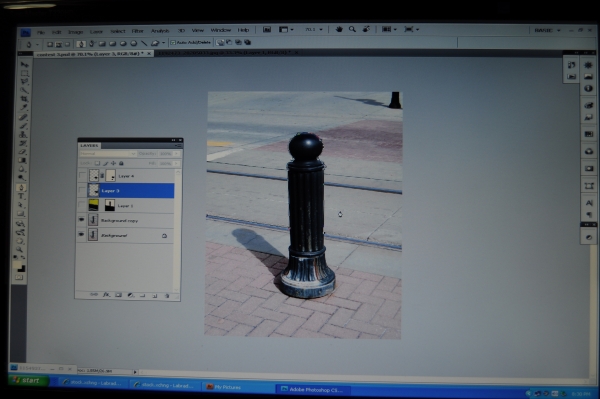Click the add layer mask icon
The image size is (600, 399).
pyautogui.click(x=119, y=295)
